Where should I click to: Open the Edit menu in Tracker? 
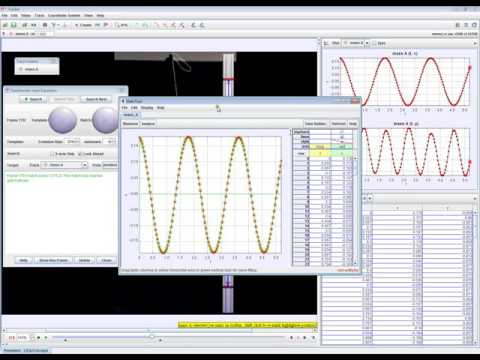point(14,15)
